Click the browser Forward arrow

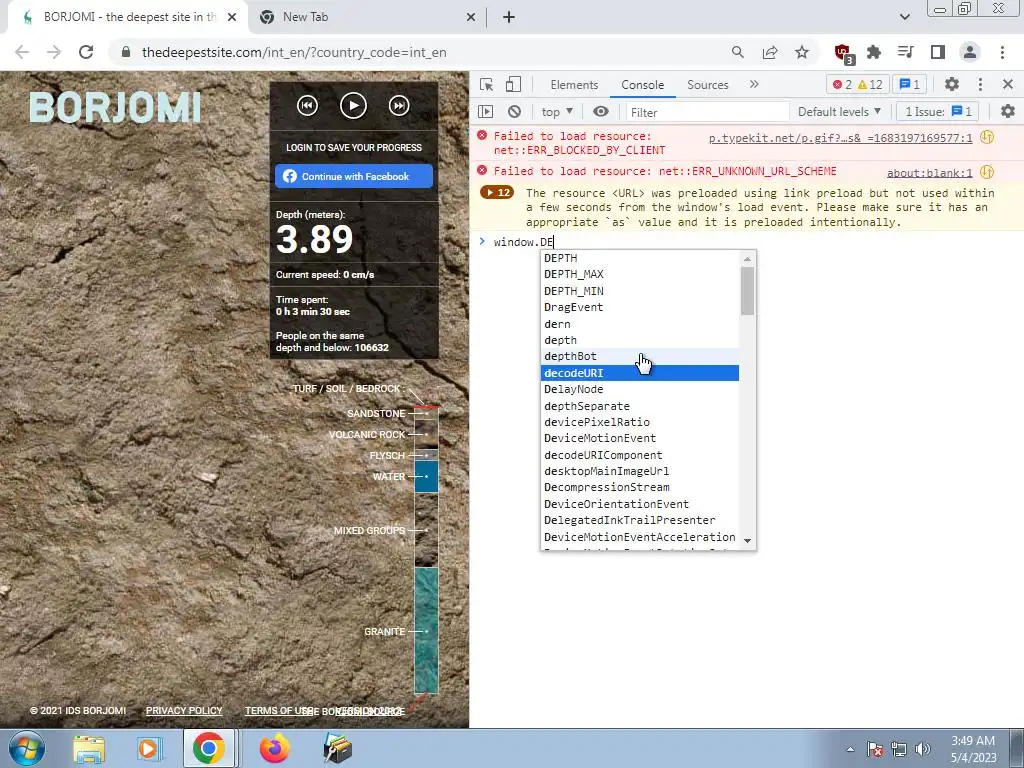click(x=54, y=52)
